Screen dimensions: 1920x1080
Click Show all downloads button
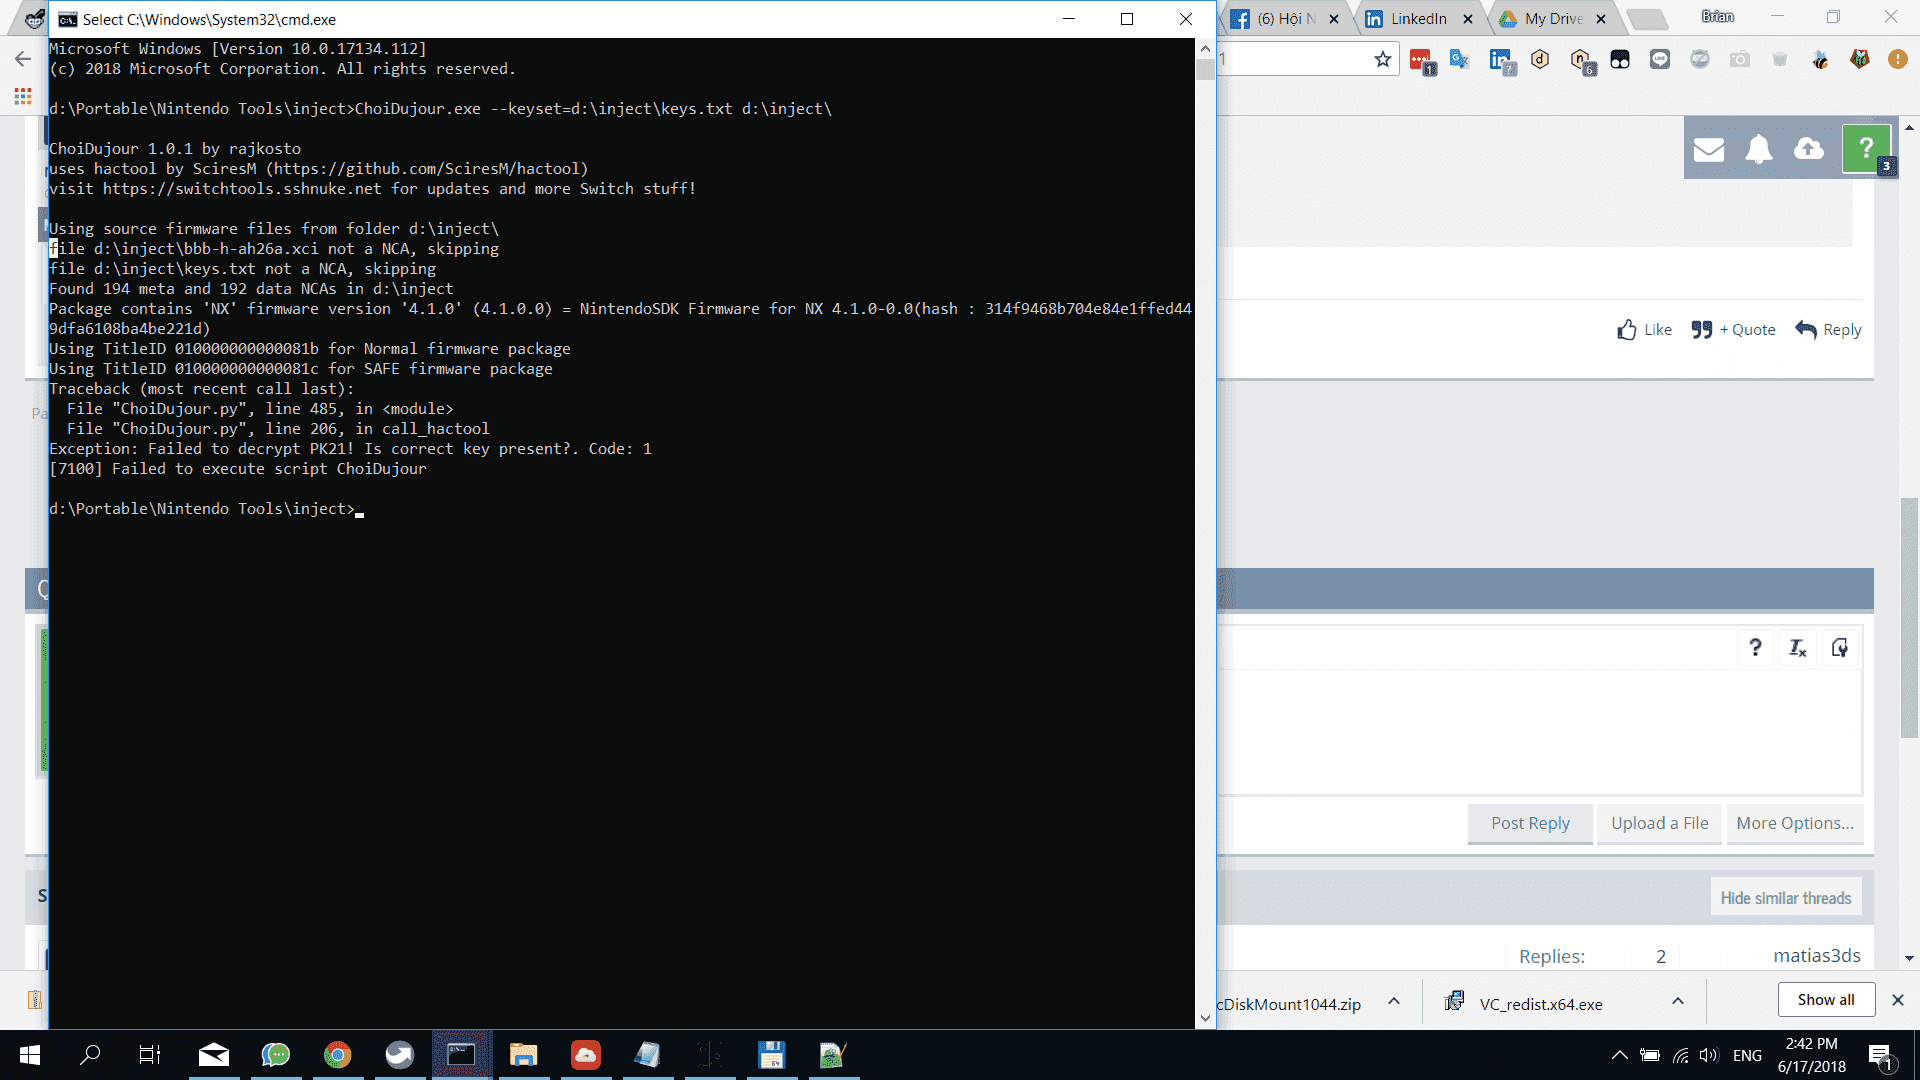[1826, 1000]
